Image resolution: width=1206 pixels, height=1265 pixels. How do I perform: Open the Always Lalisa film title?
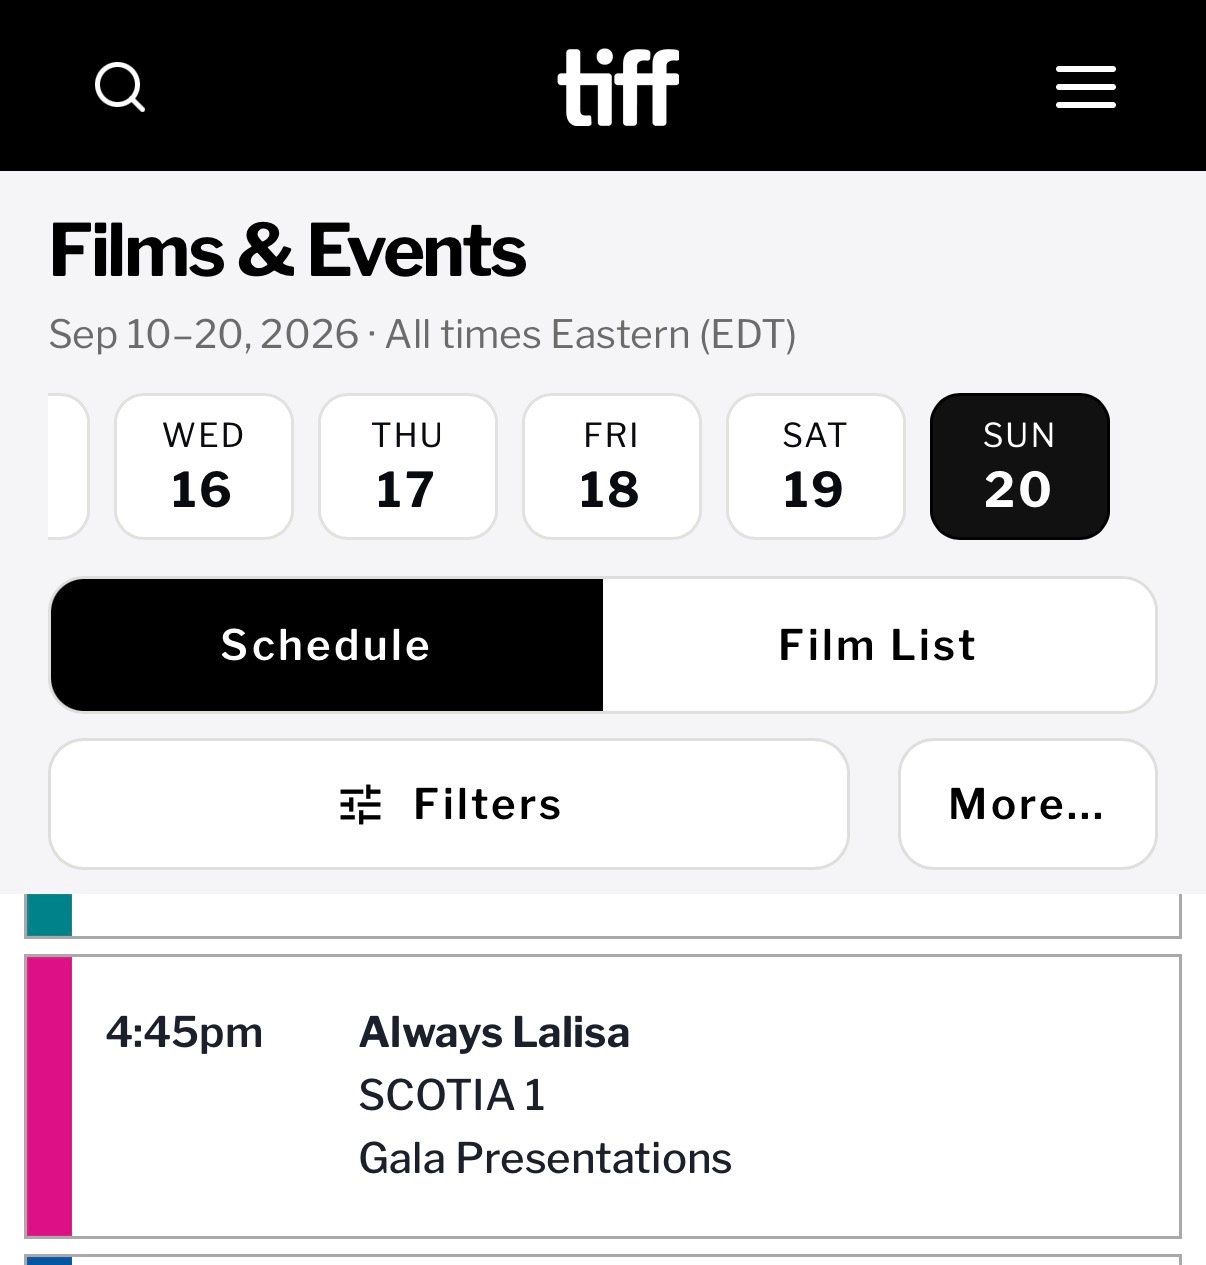[x=494, y=1032]
